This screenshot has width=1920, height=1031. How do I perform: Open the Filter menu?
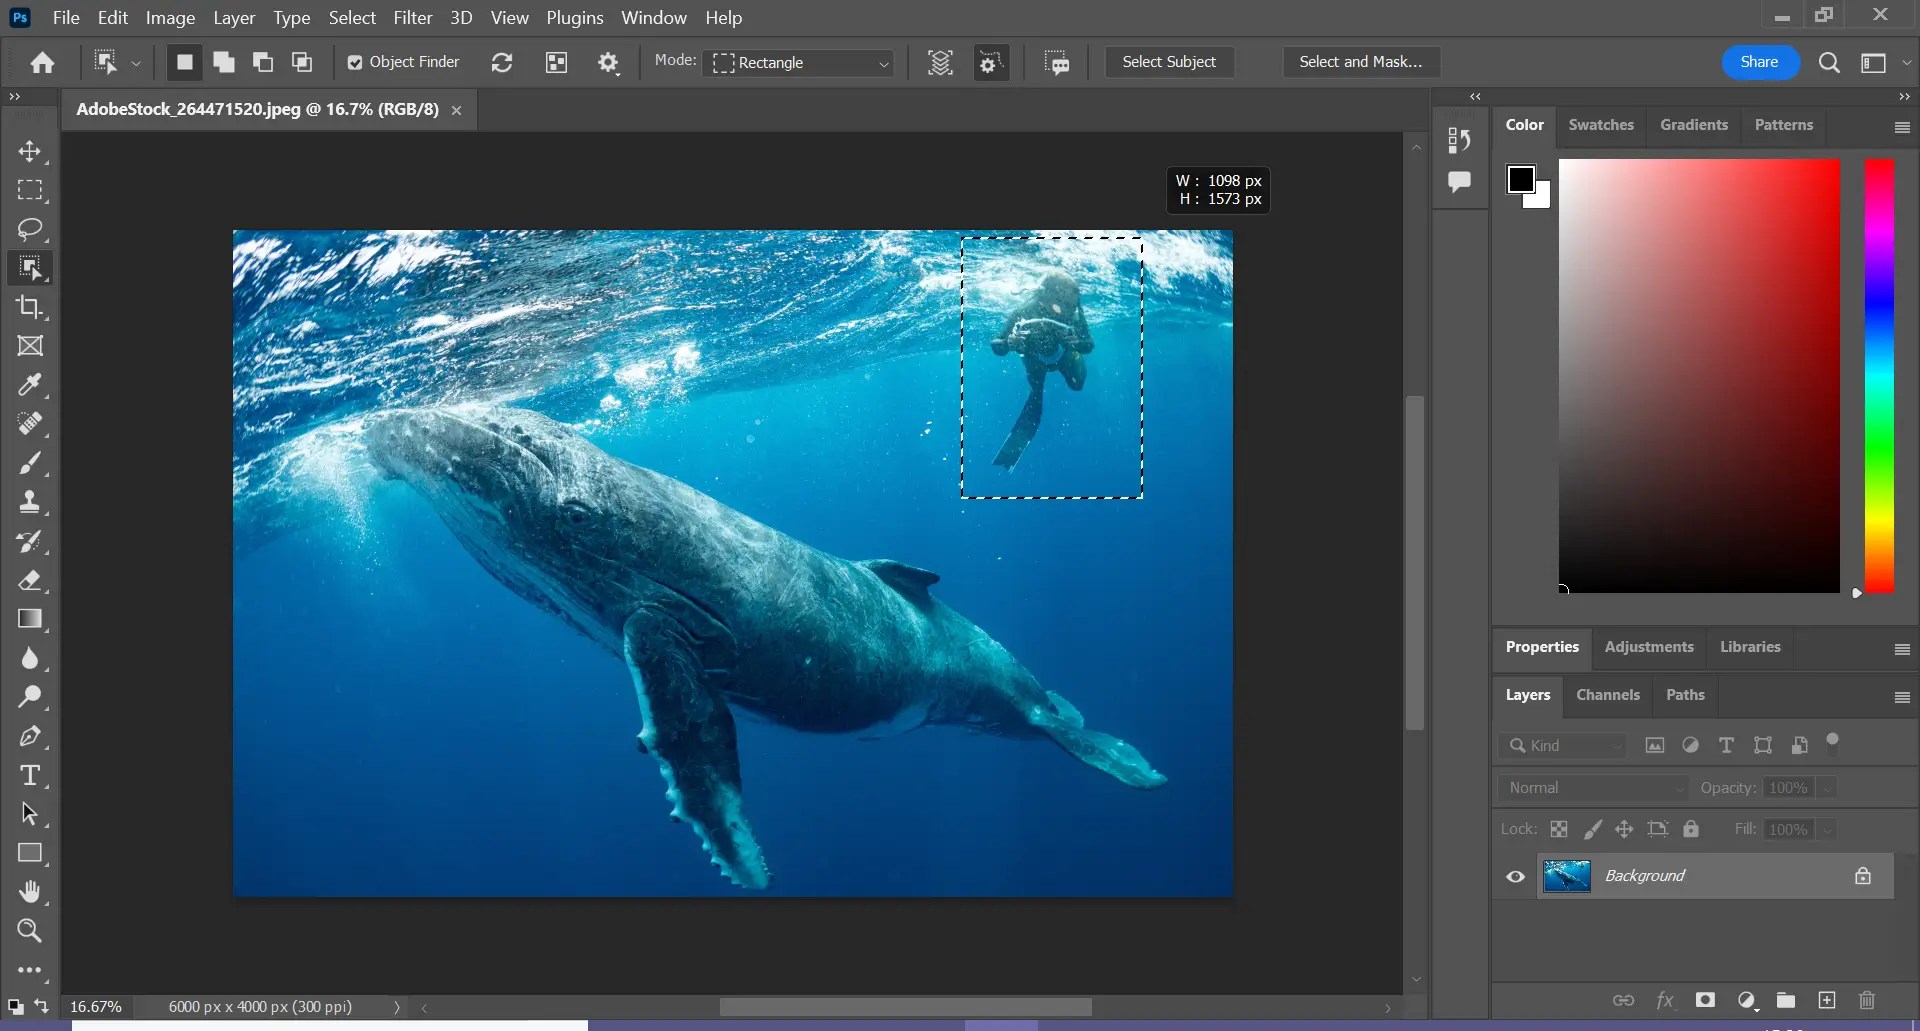pos(413,17)
